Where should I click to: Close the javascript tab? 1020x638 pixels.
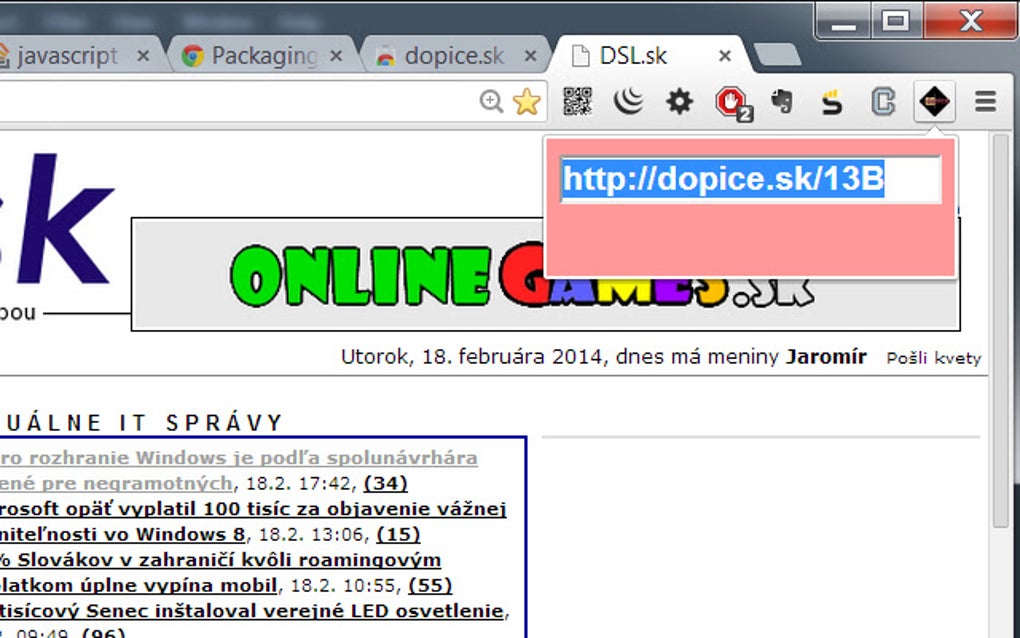pyautogui.click(x=143, y=57)
